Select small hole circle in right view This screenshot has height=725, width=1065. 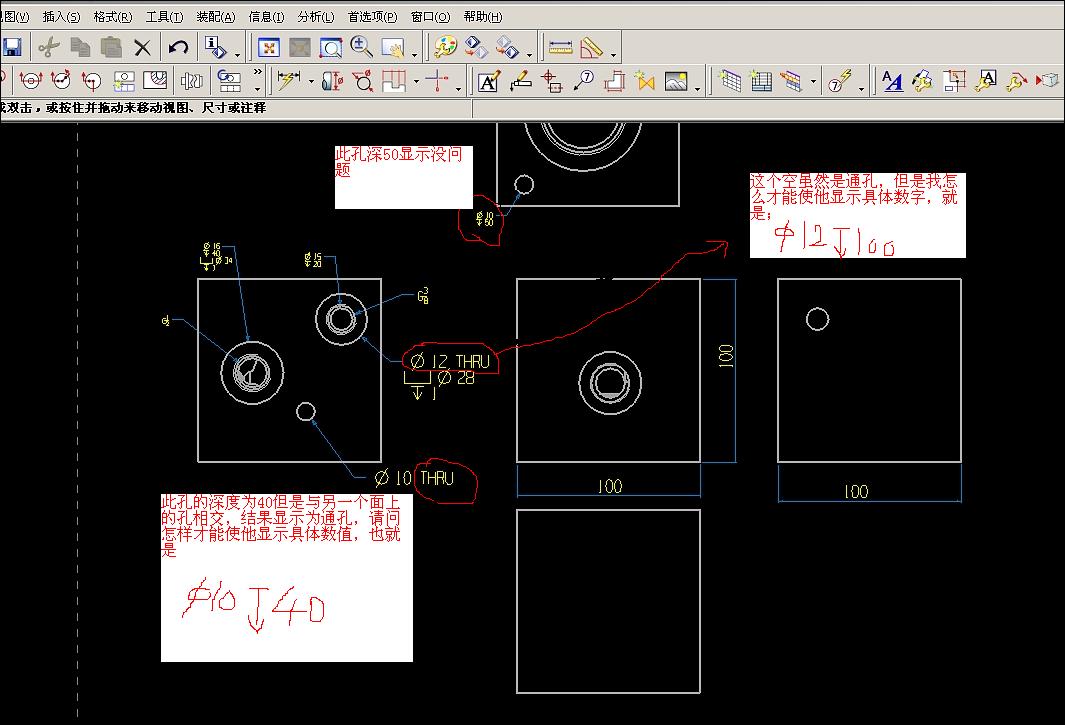[817, 319]
